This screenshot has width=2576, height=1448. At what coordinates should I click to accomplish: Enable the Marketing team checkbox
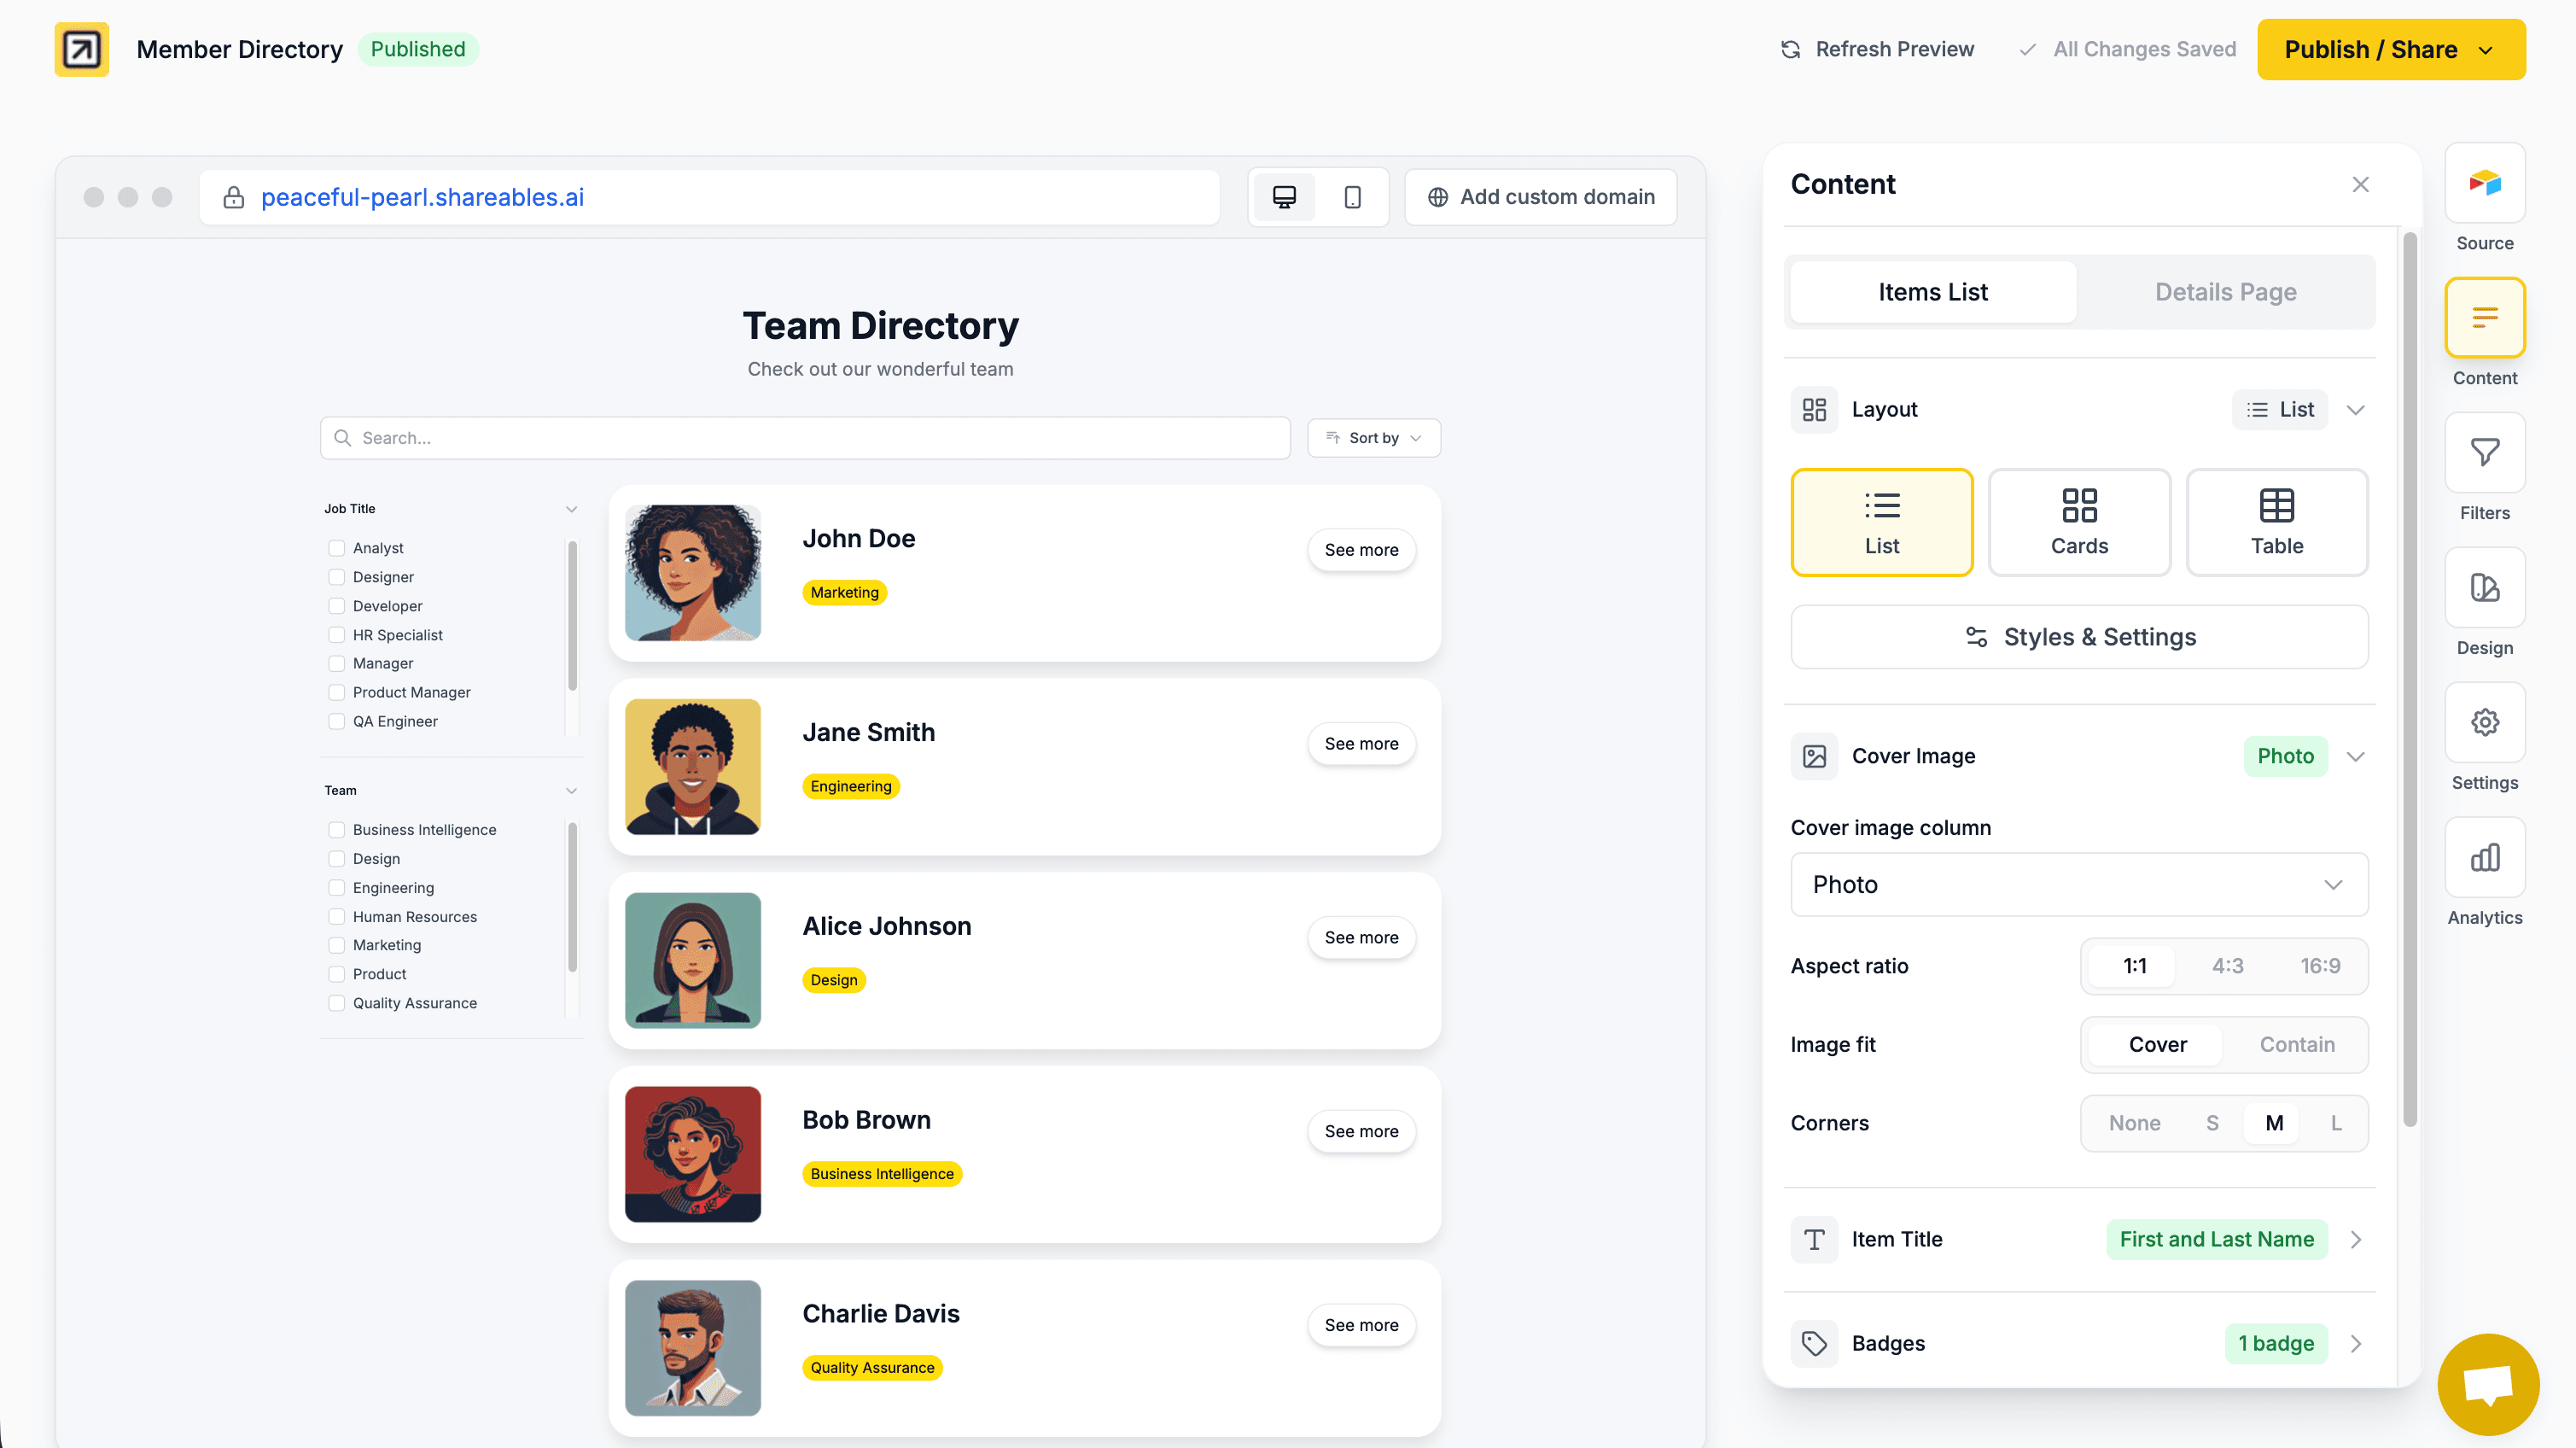tap(337, 945)
